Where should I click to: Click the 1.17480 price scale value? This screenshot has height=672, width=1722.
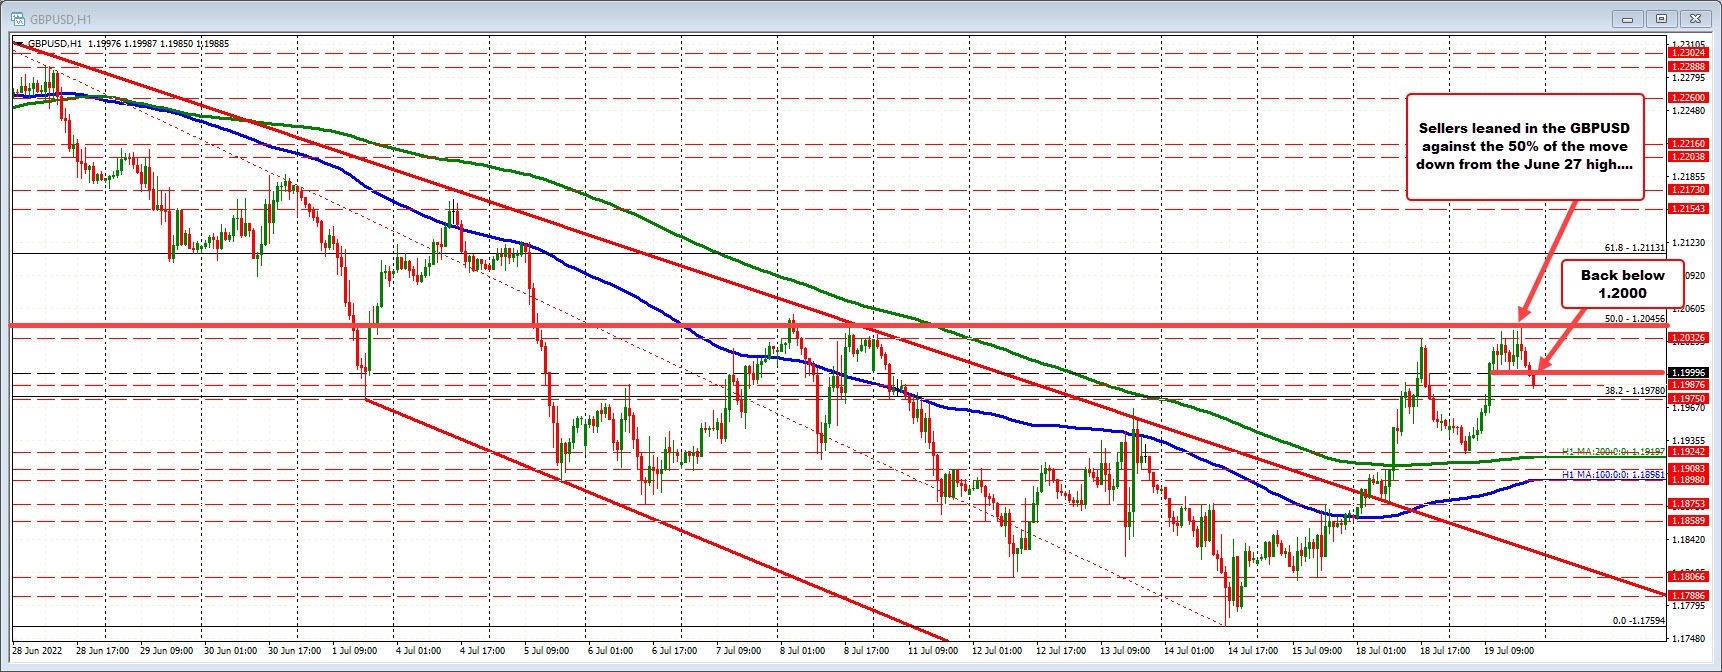pyautogui.click(x=1688, y=639)
